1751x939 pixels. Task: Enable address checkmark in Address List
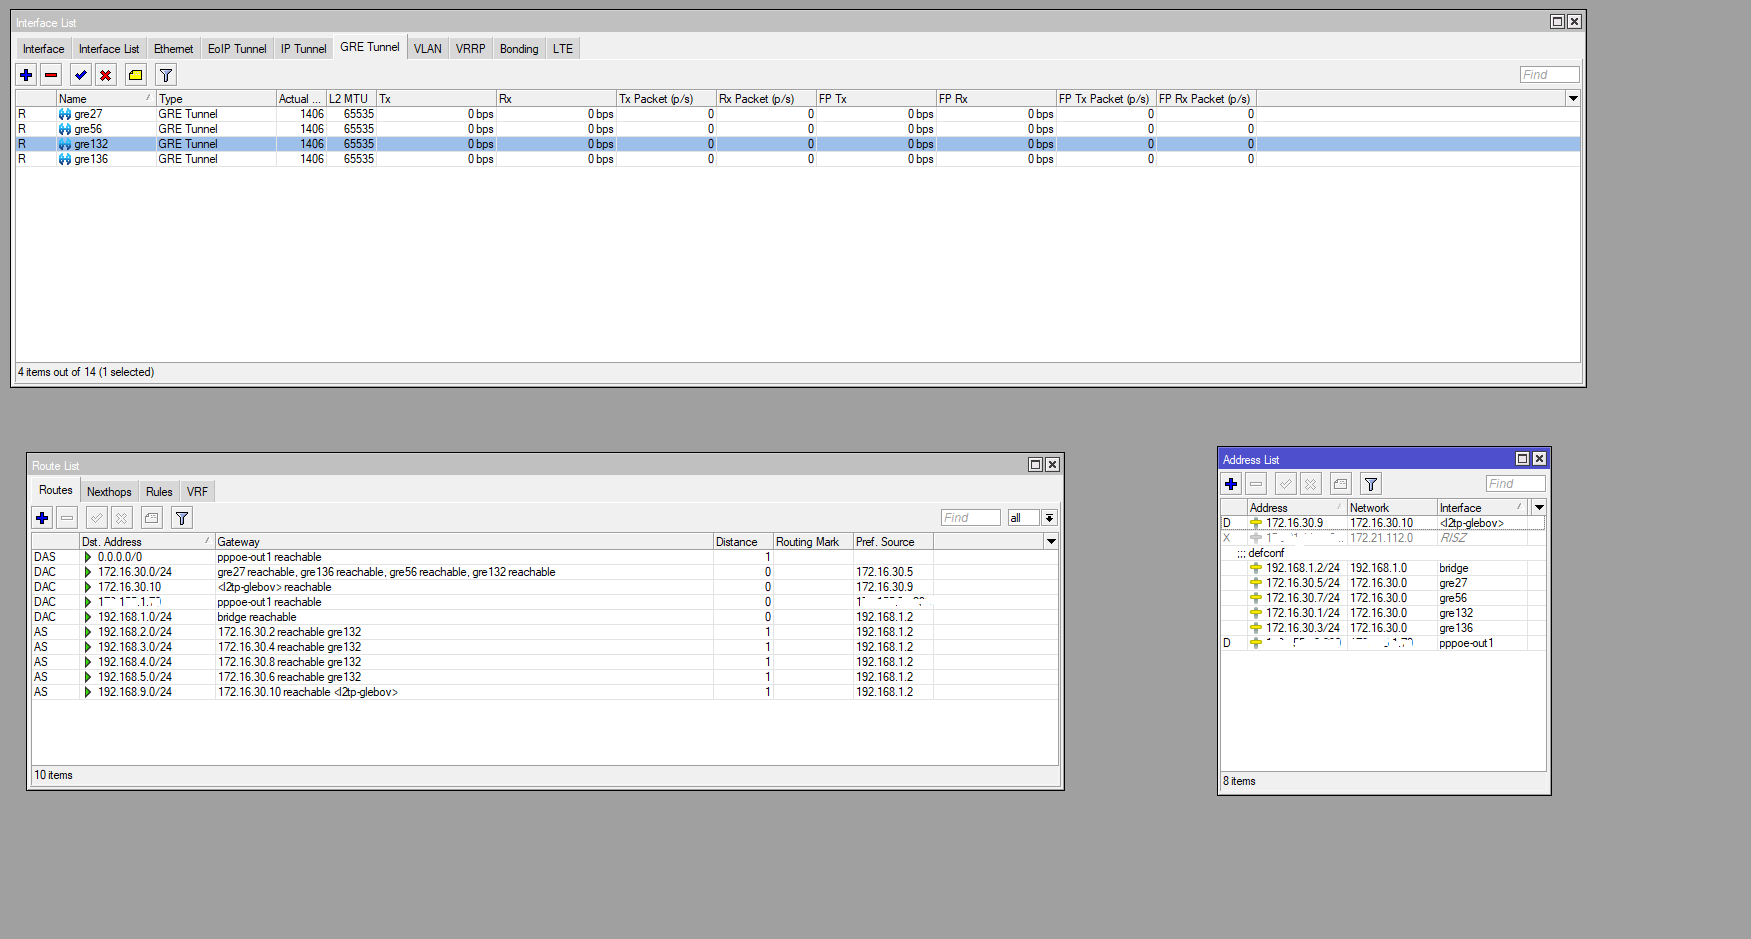(1286, 484)
